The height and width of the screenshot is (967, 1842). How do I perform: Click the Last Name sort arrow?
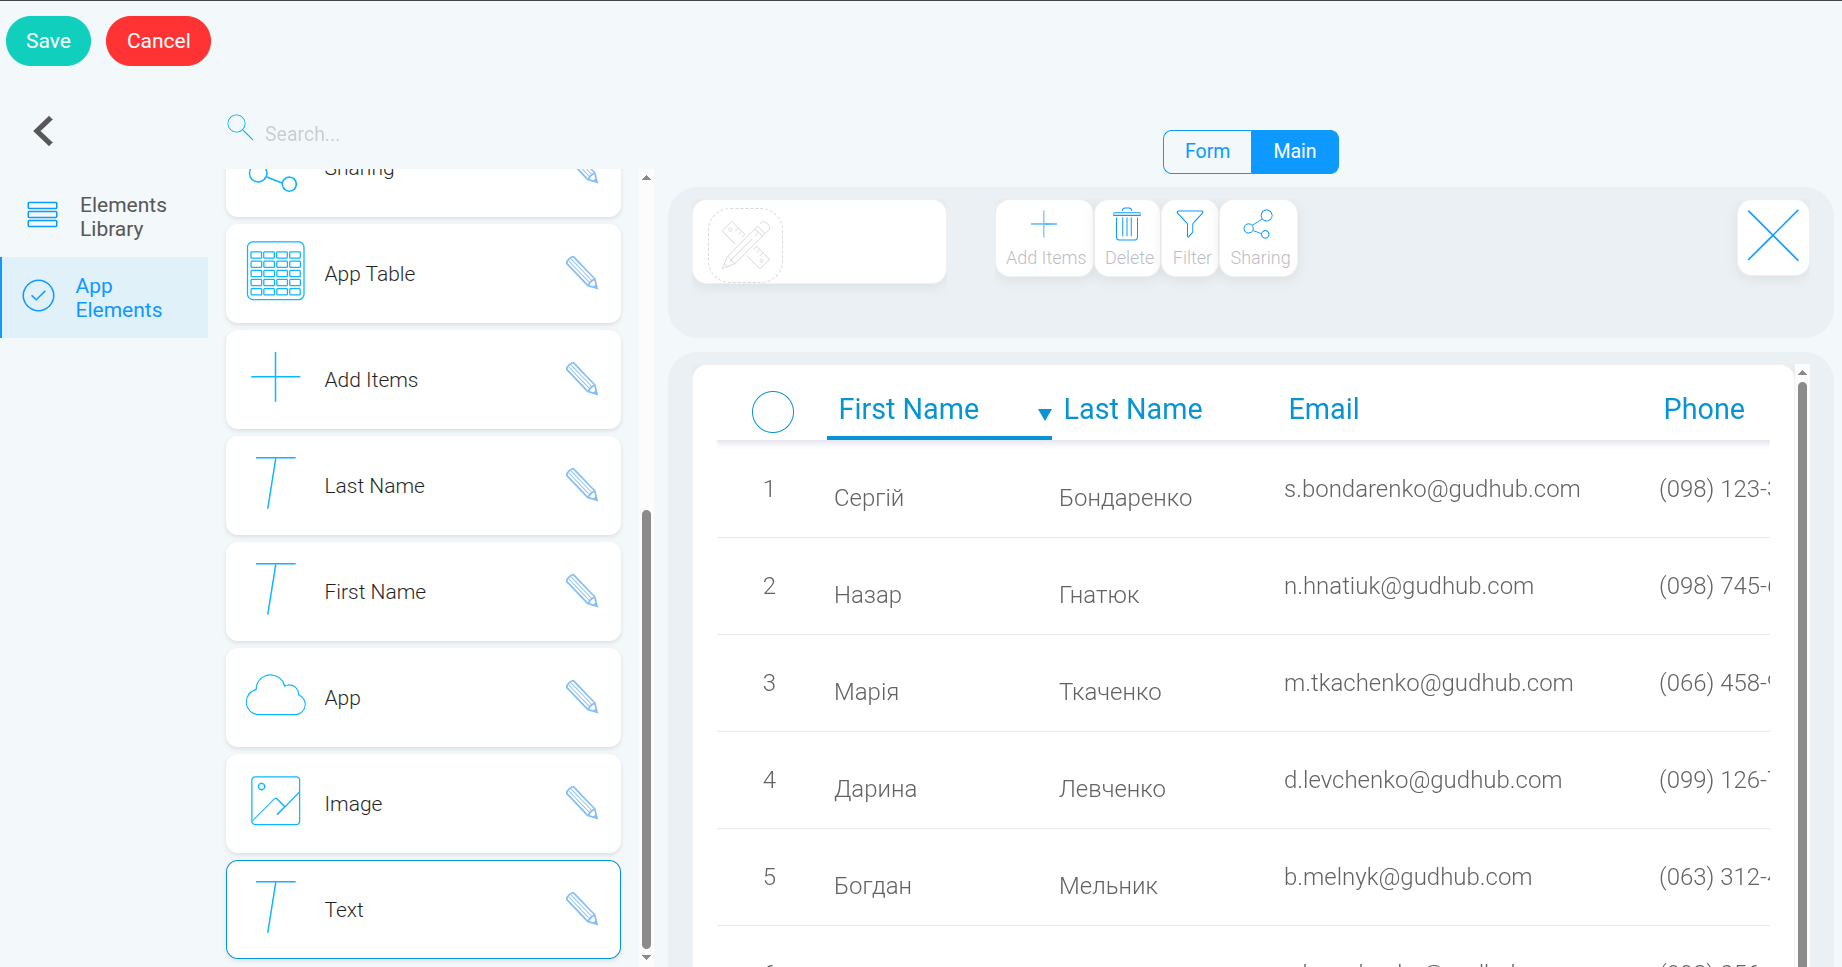coord(1044,414)
